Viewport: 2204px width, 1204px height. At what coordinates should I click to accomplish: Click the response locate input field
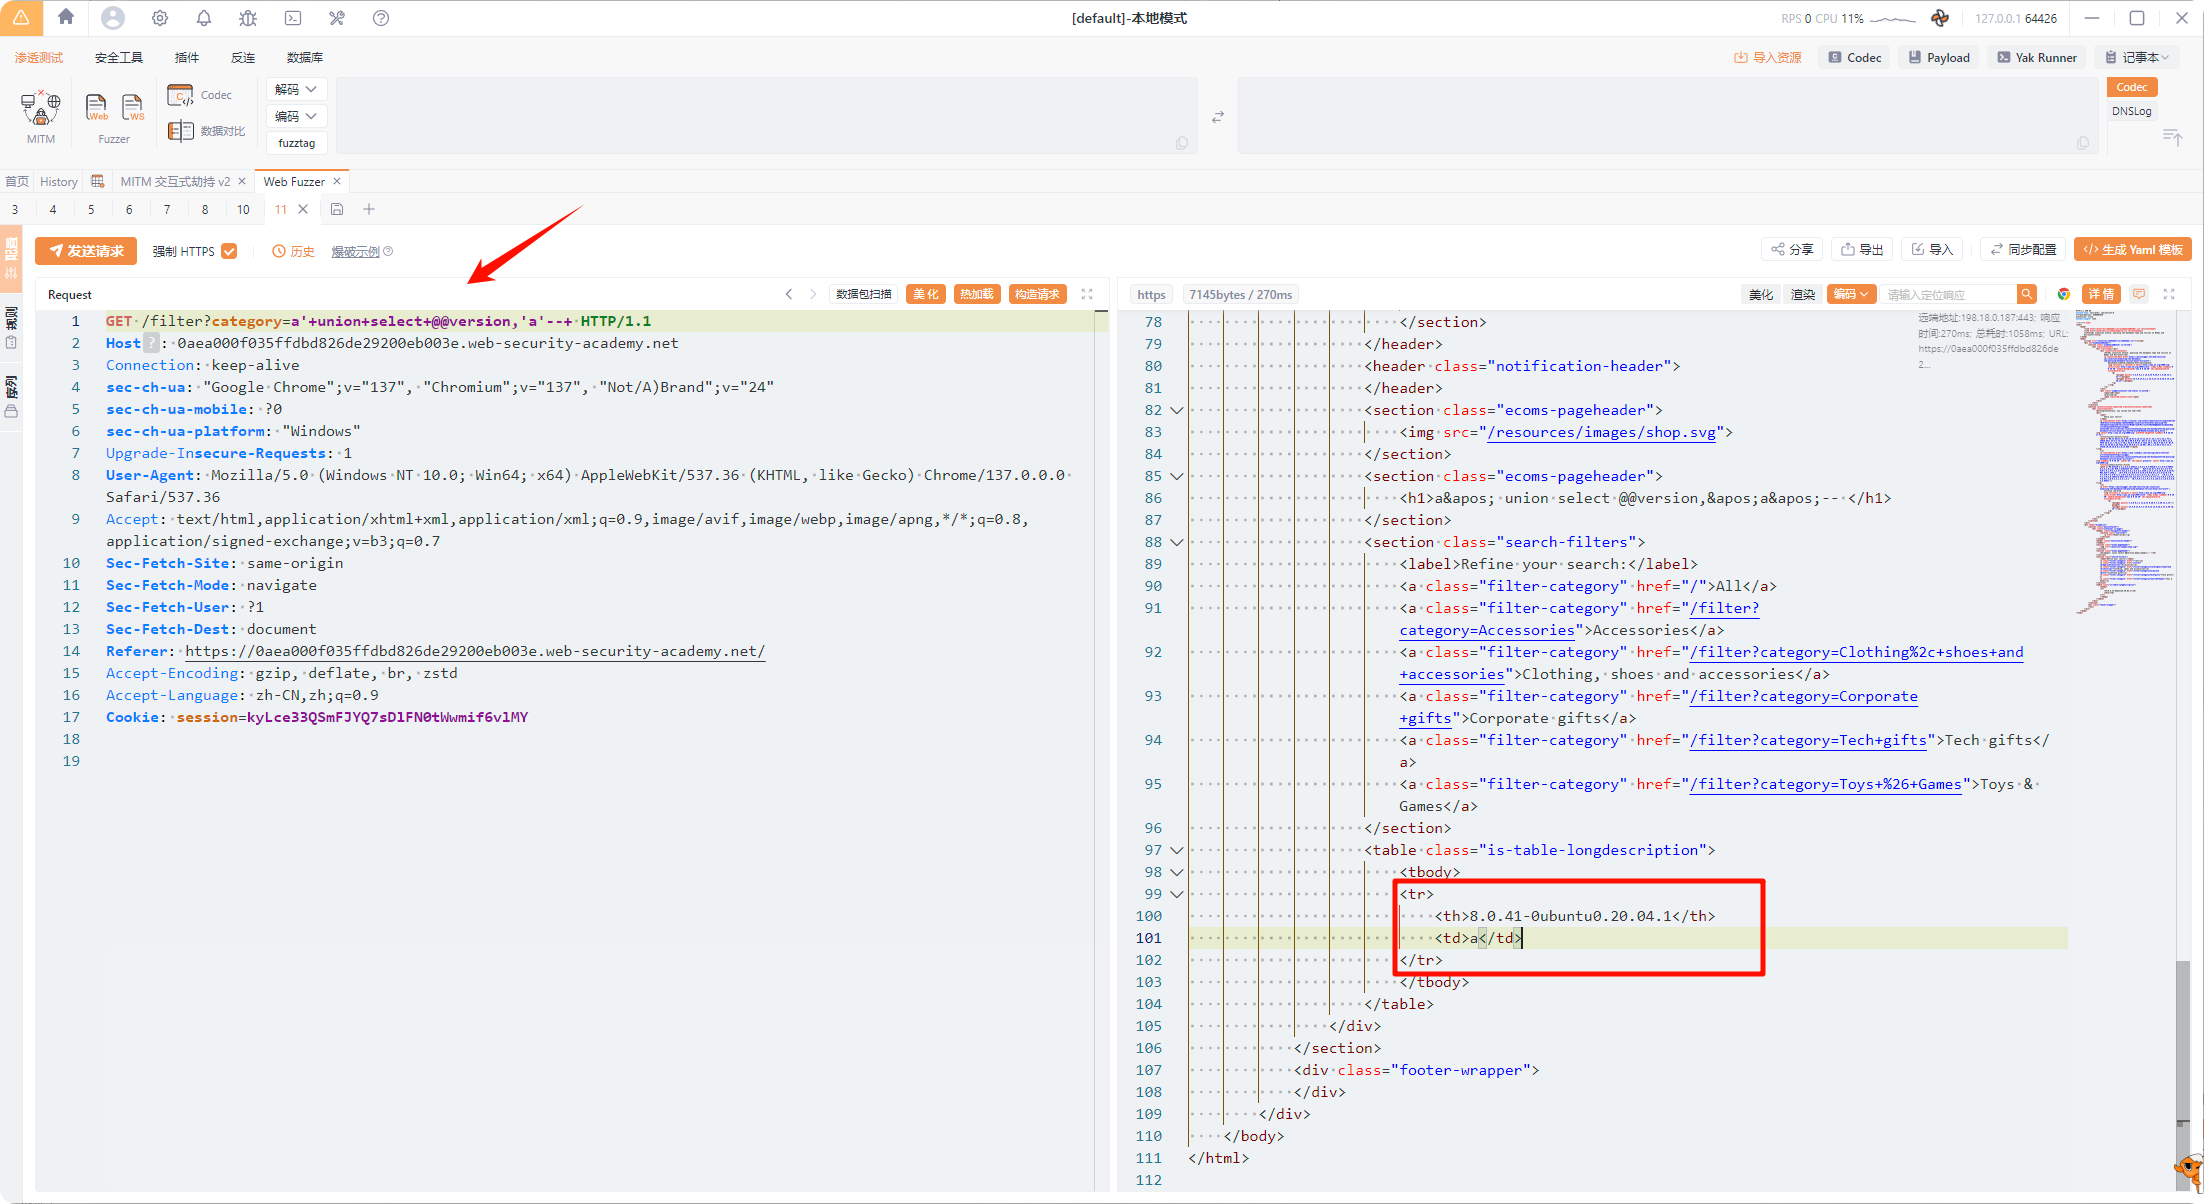pos(1947,294)
